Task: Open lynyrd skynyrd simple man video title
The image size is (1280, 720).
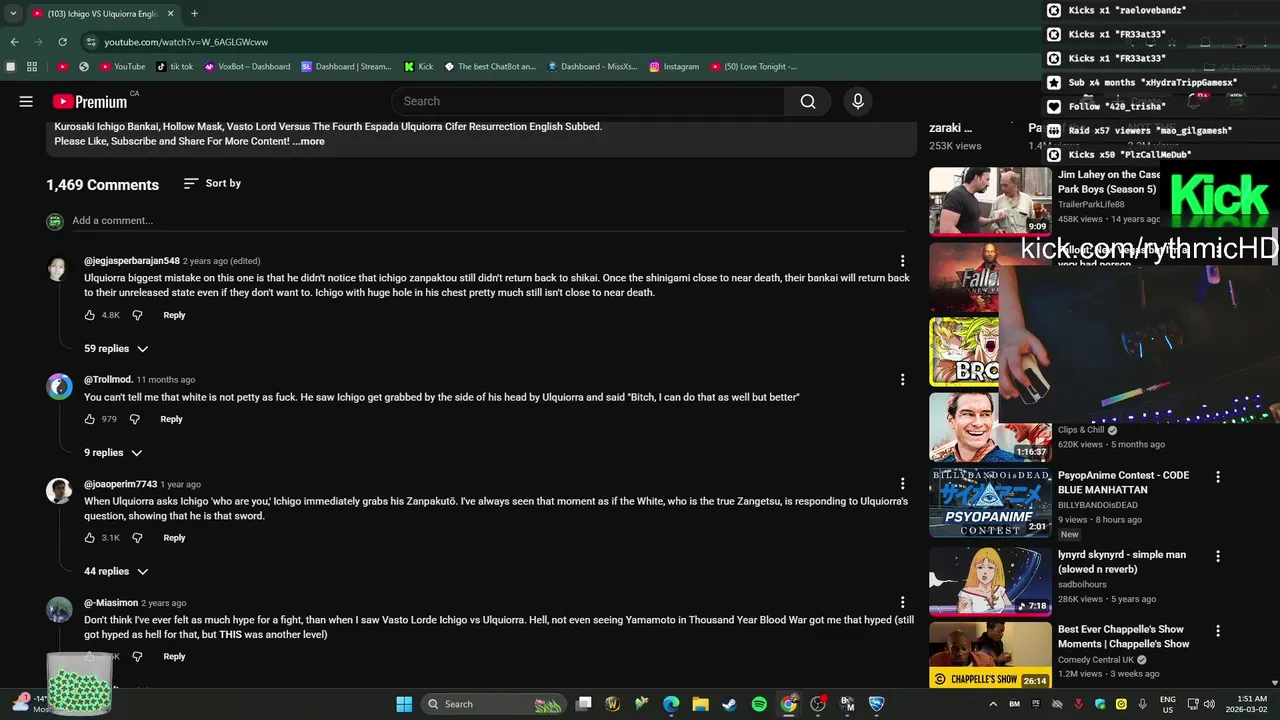Action: point(1122,562)
